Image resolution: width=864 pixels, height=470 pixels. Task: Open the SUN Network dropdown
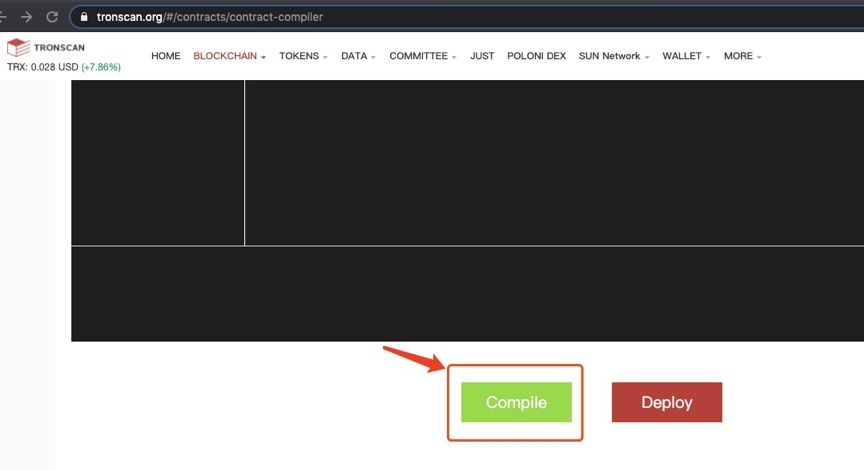coord(613,56)
